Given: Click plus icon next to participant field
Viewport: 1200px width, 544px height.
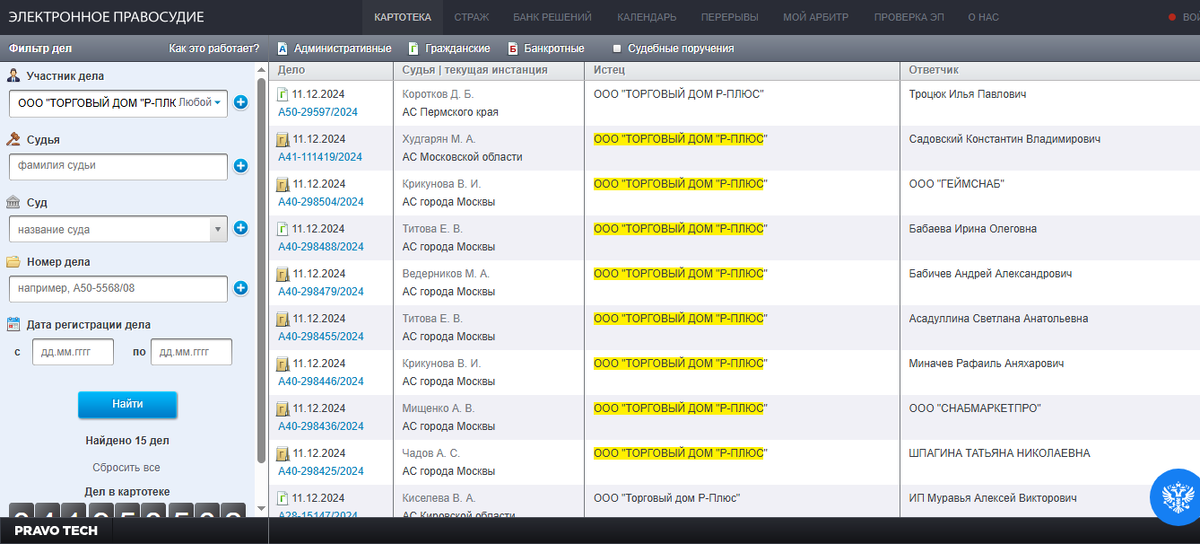Looking at the screenshot, I should tap(240, 102).
